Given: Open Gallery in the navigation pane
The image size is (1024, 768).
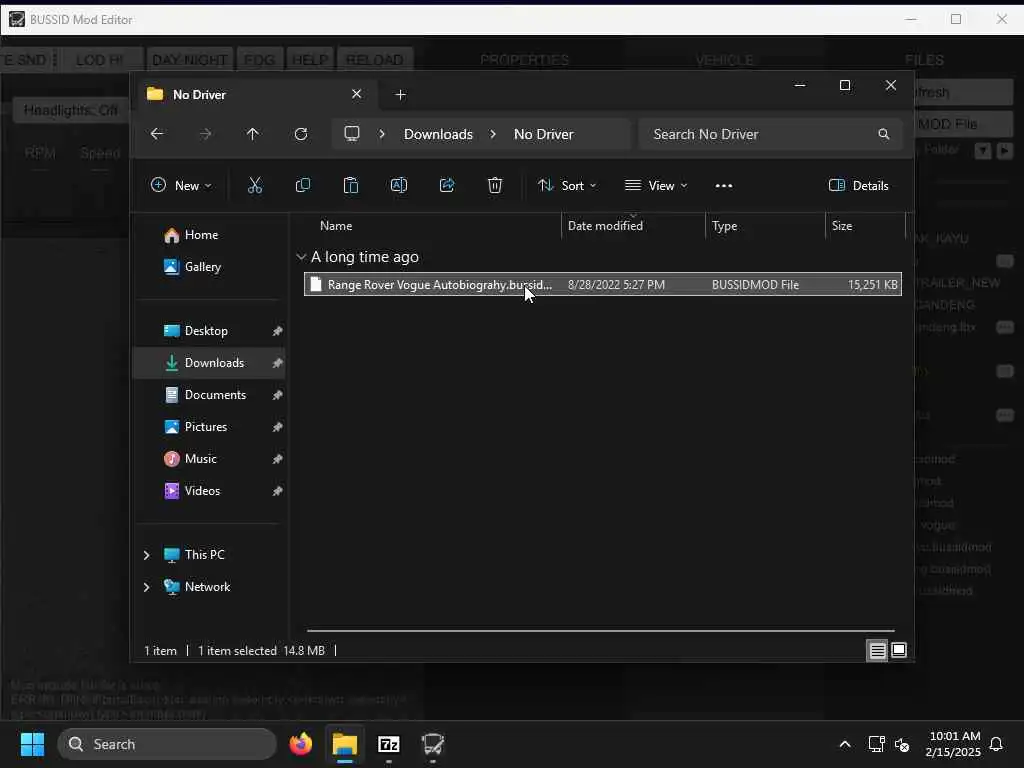Looking at the screenshot, I should (x=202, y=266).
